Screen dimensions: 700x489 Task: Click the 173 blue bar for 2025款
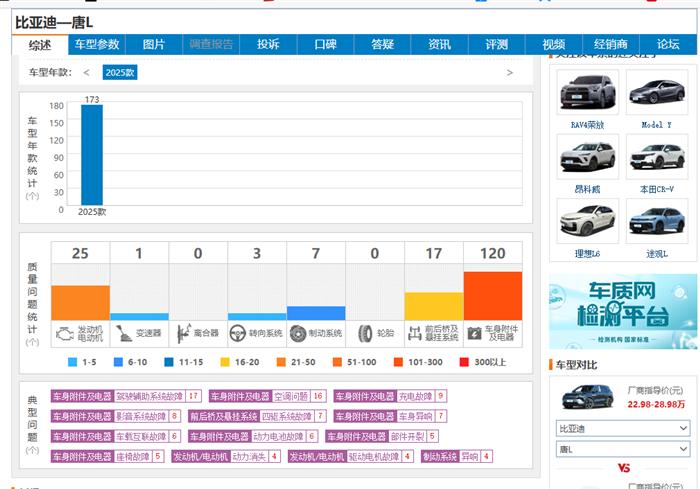tap(91, 154)
